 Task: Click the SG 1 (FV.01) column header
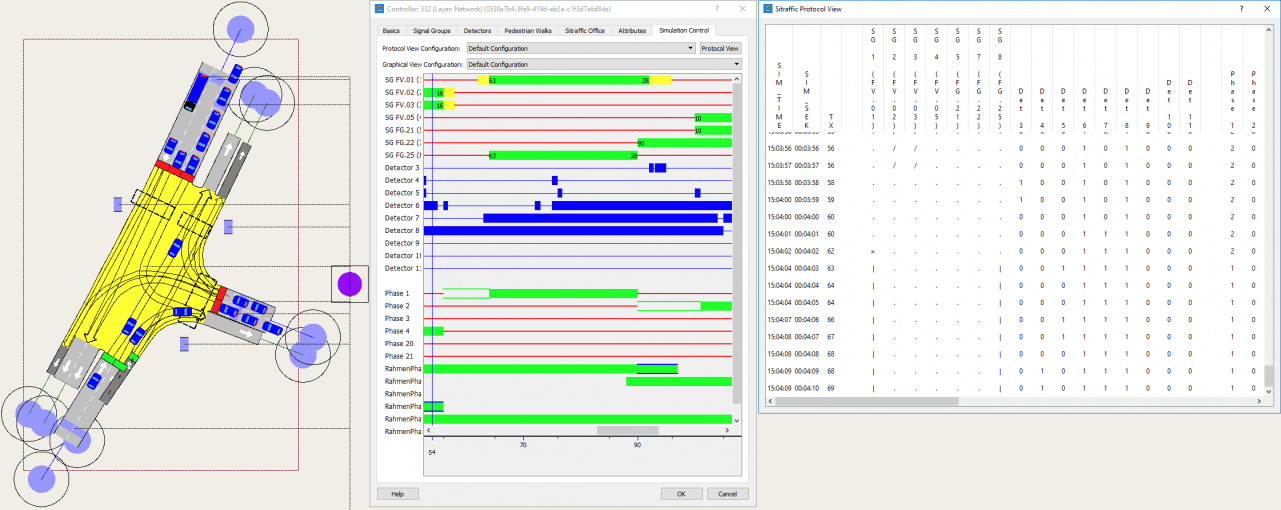click(873, 77)
